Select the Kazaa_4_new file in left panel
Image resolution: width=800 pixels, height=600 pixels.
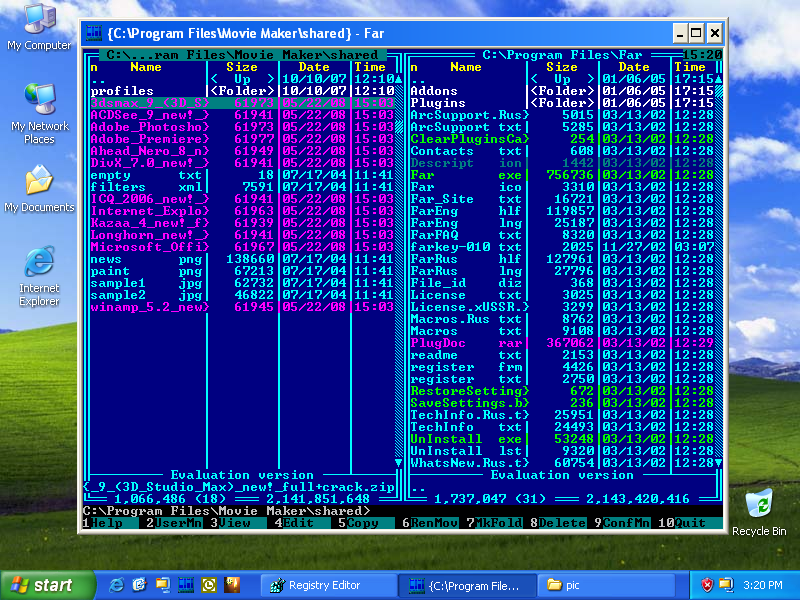coord(242,223)
